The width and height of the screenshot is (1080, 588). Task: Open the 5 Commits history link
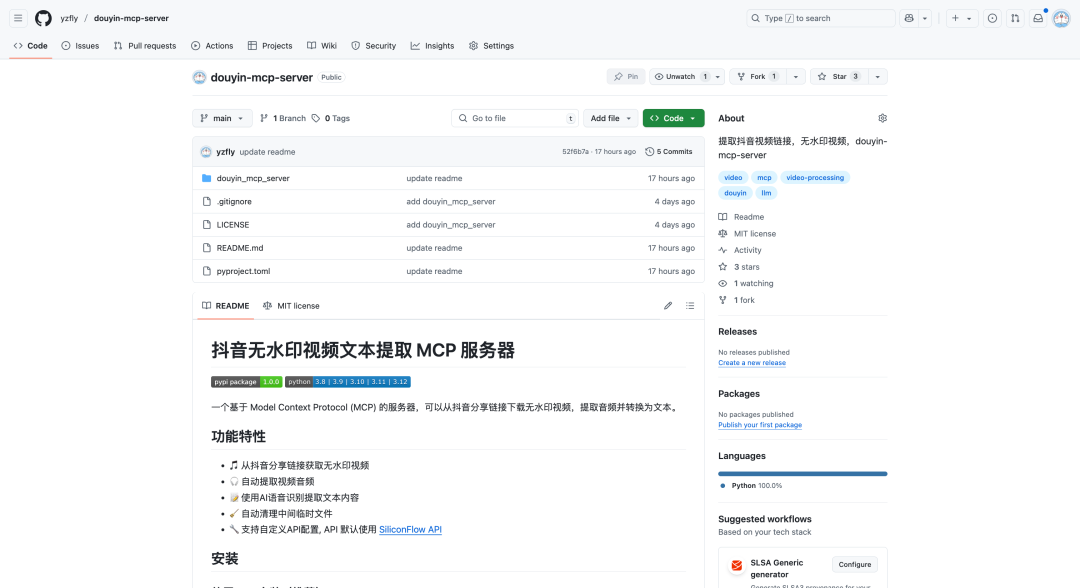click(x=669, y=151)
